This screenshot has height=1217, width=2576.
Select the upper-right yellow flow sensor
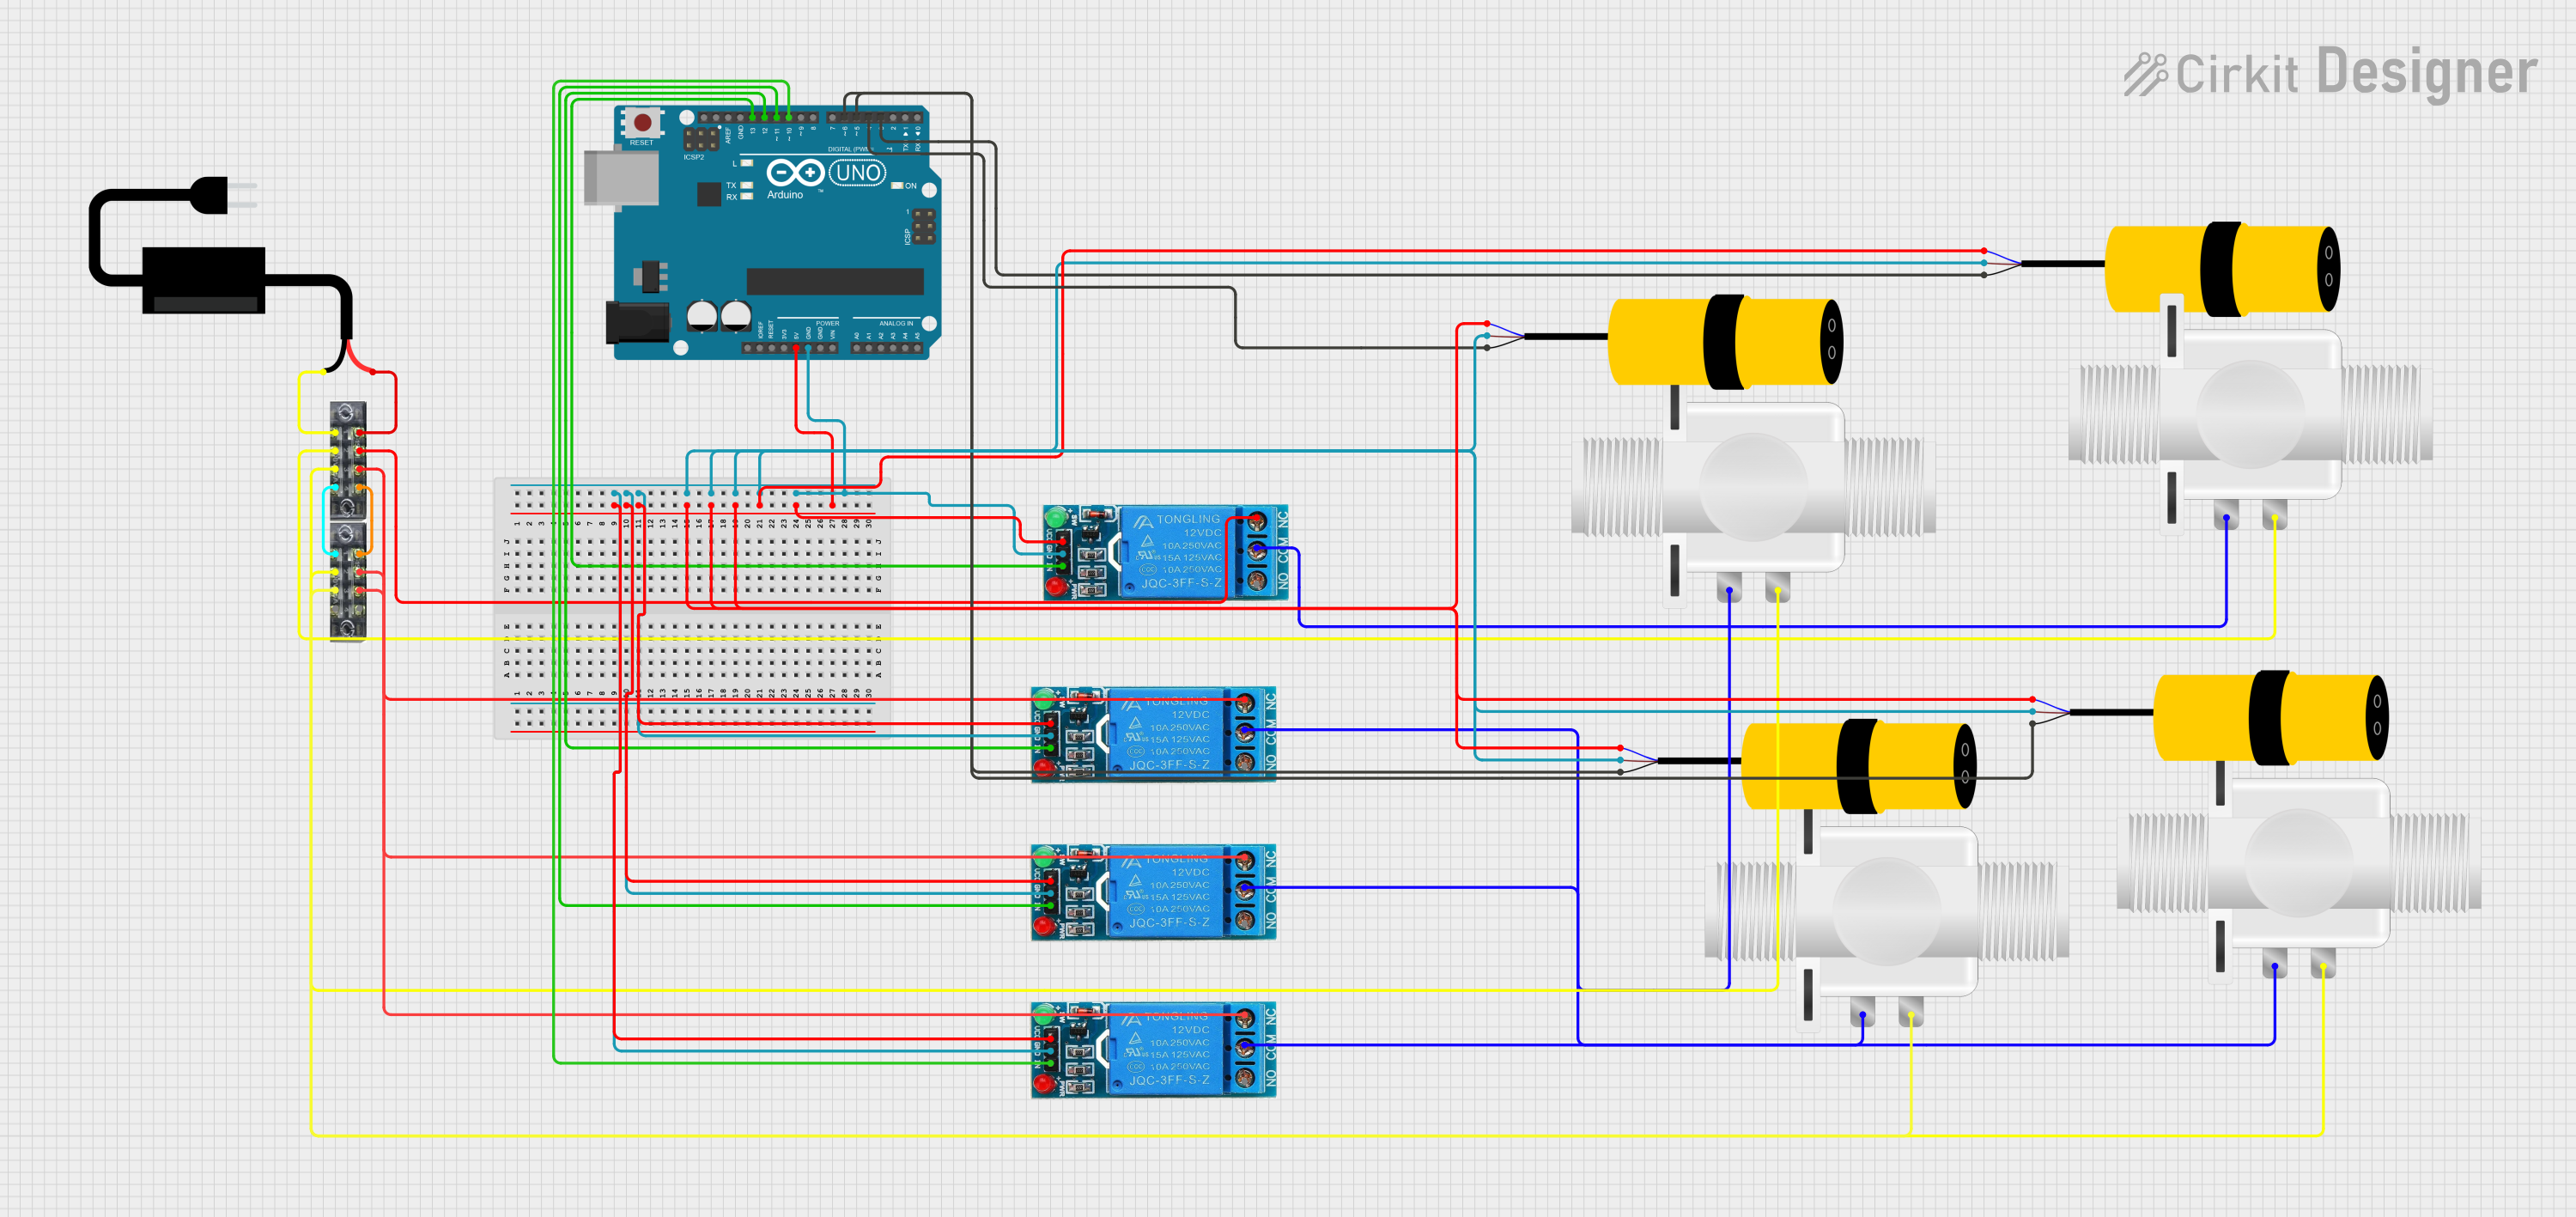pos(2222,270)
